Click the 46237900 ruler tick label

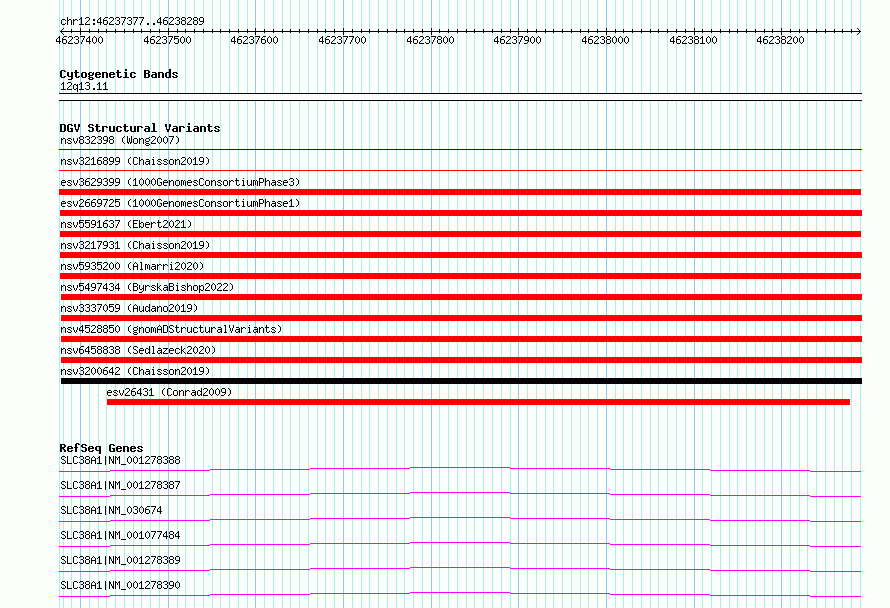click(517, 40)
